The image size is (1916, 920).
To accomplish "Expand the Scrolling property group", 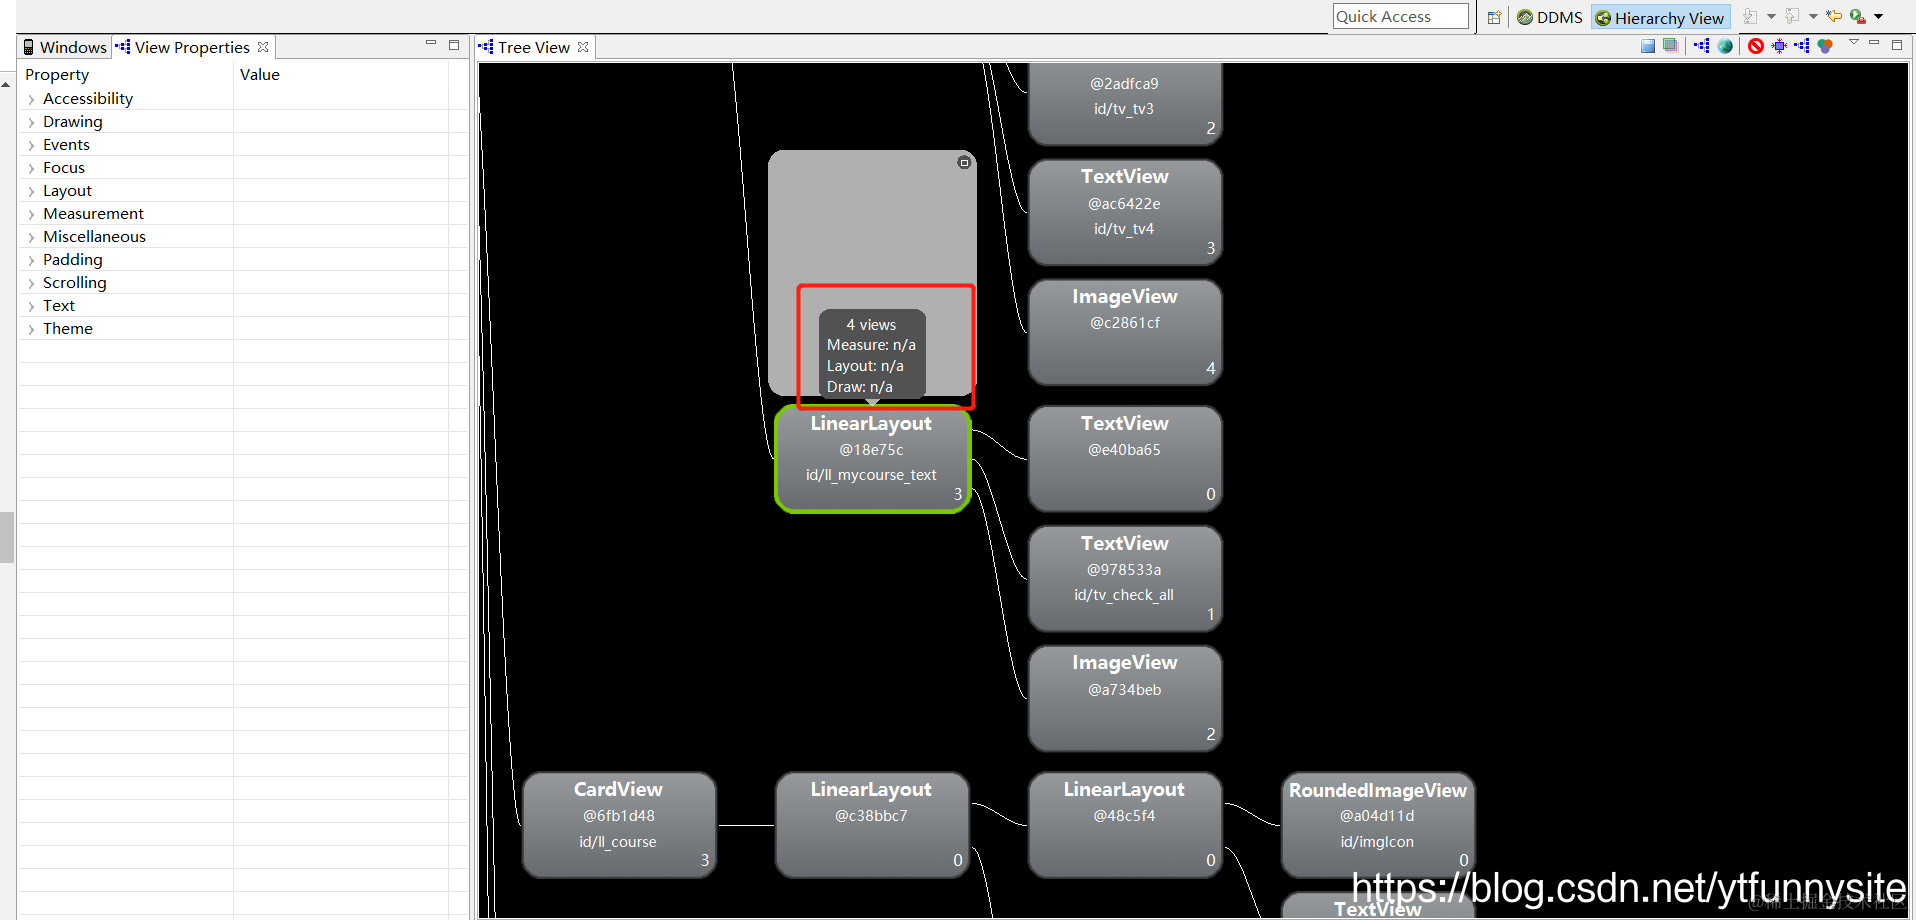I will click(x=31, y=283).
